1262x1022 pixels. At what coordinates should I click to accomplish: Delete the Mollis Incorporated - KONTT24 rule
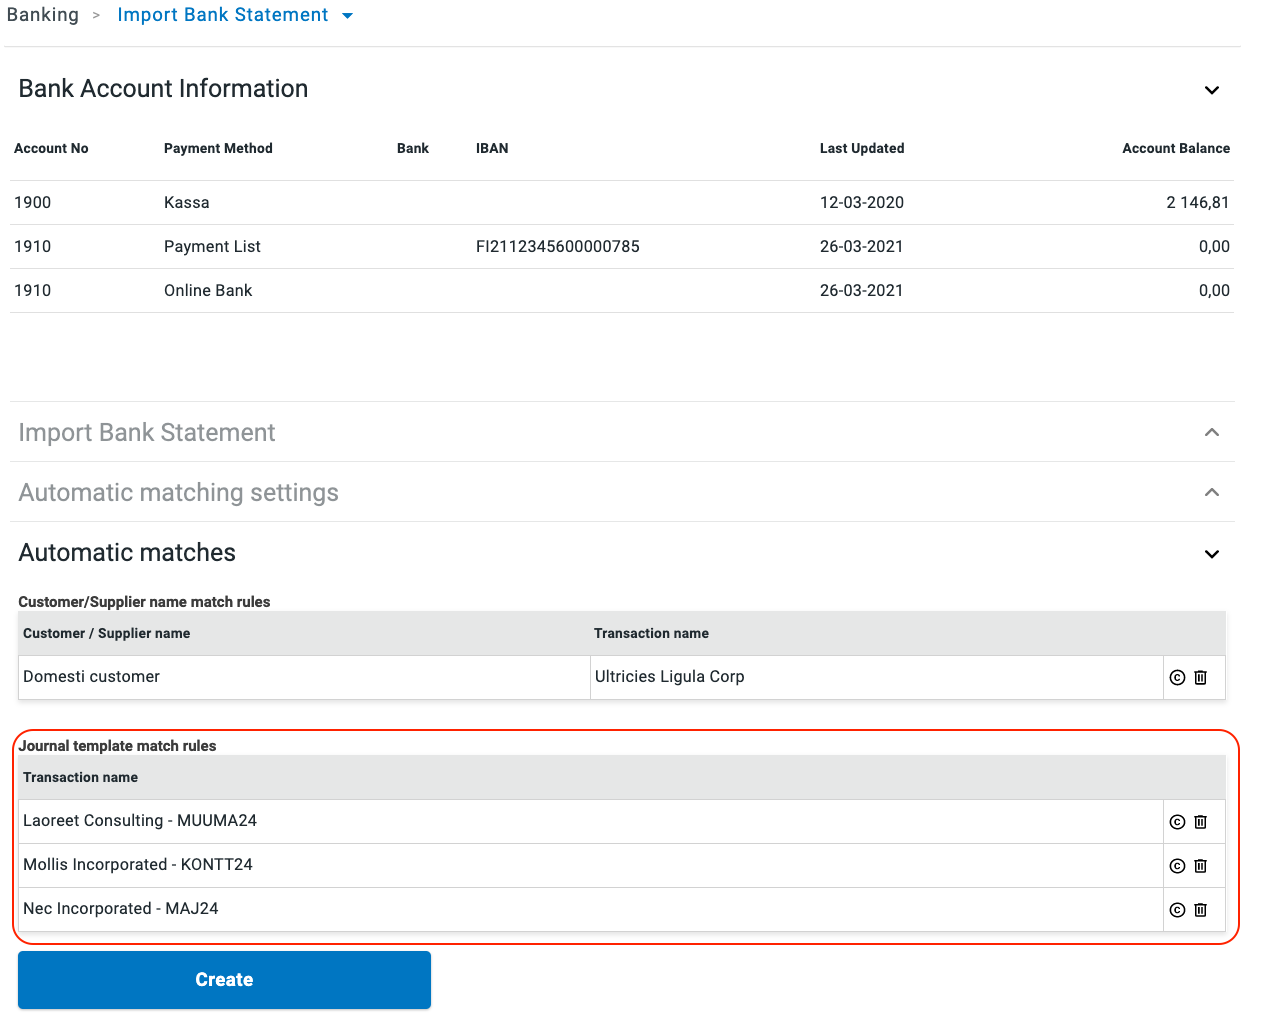coord(1201,866)
